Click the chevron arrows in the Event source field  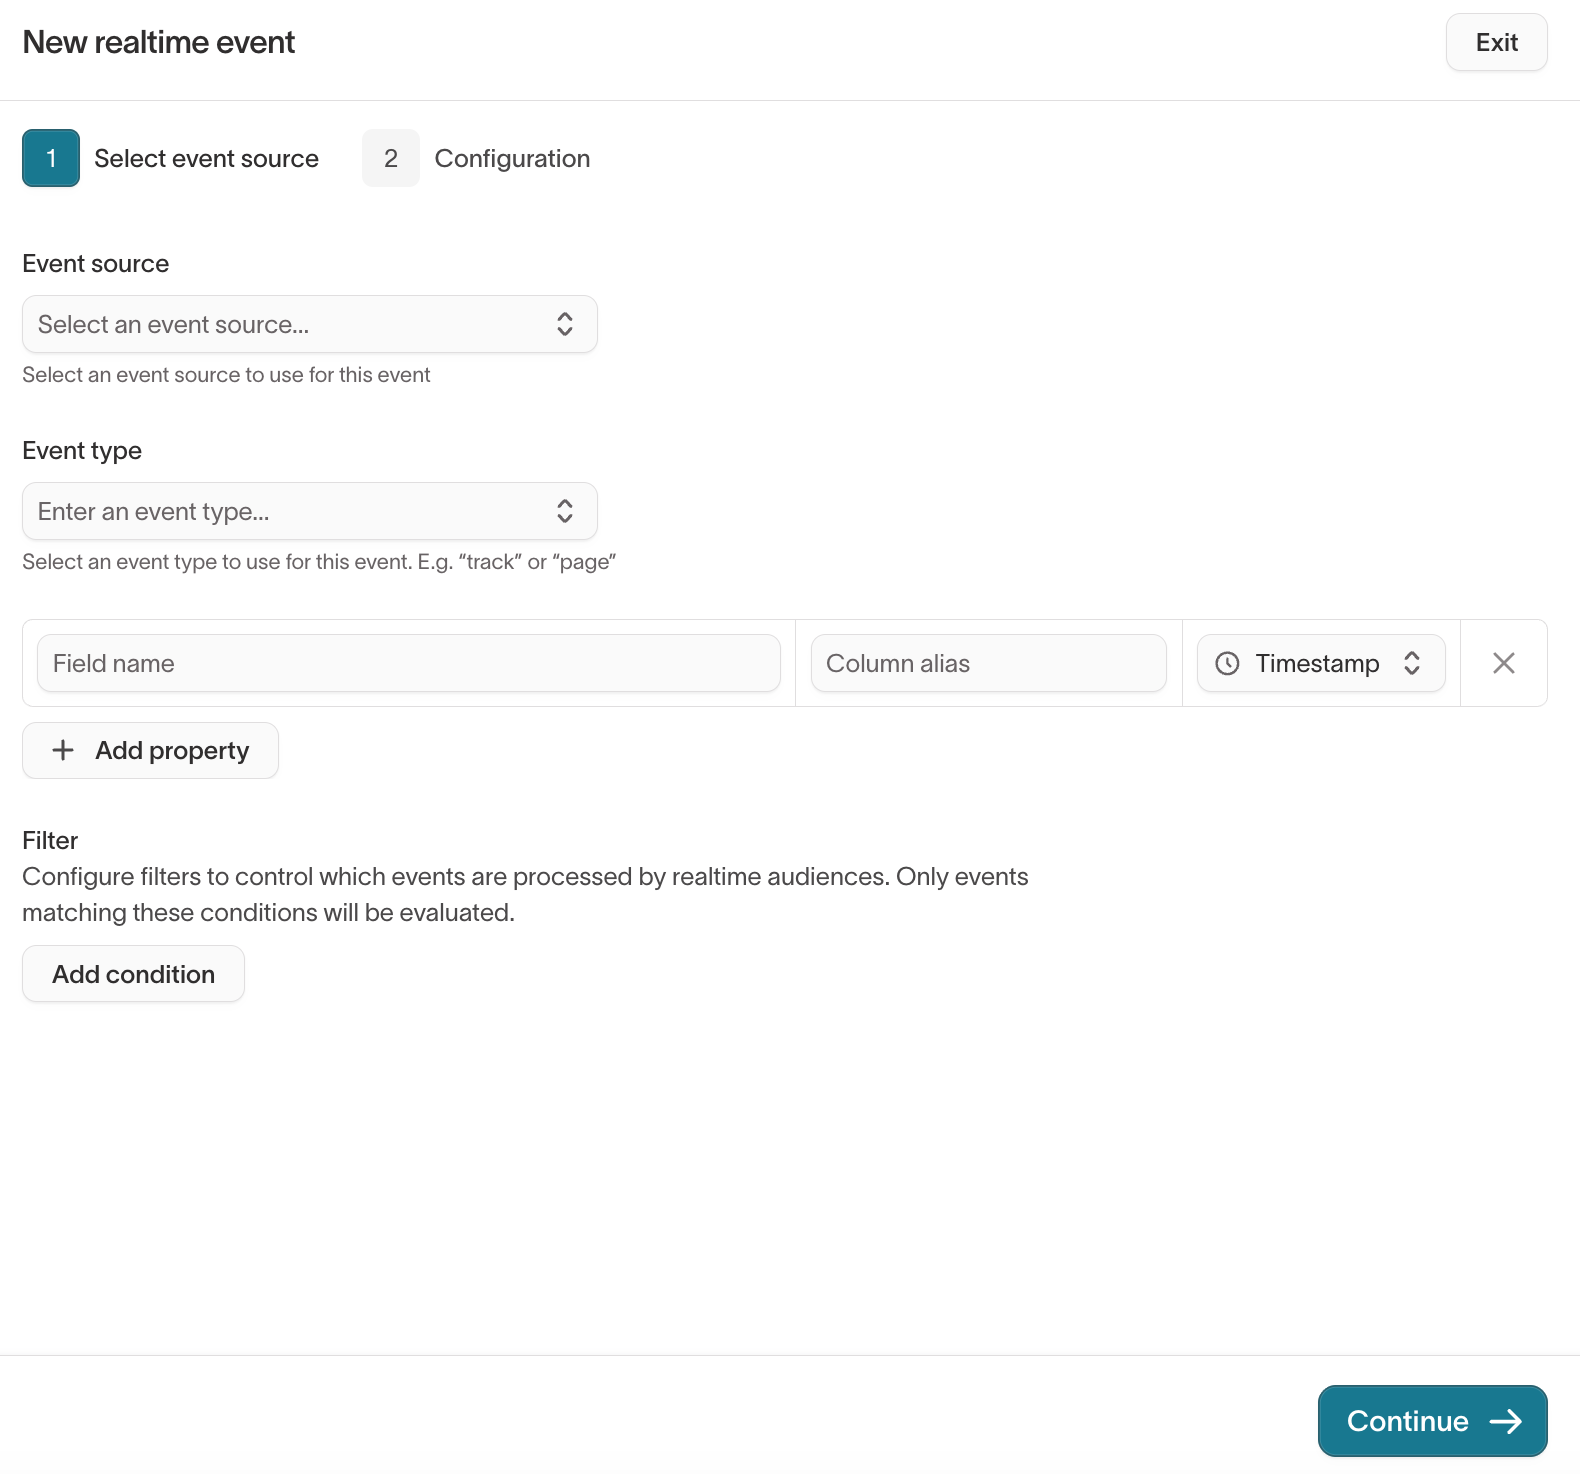pyautogui.click(x=565, y=324)
